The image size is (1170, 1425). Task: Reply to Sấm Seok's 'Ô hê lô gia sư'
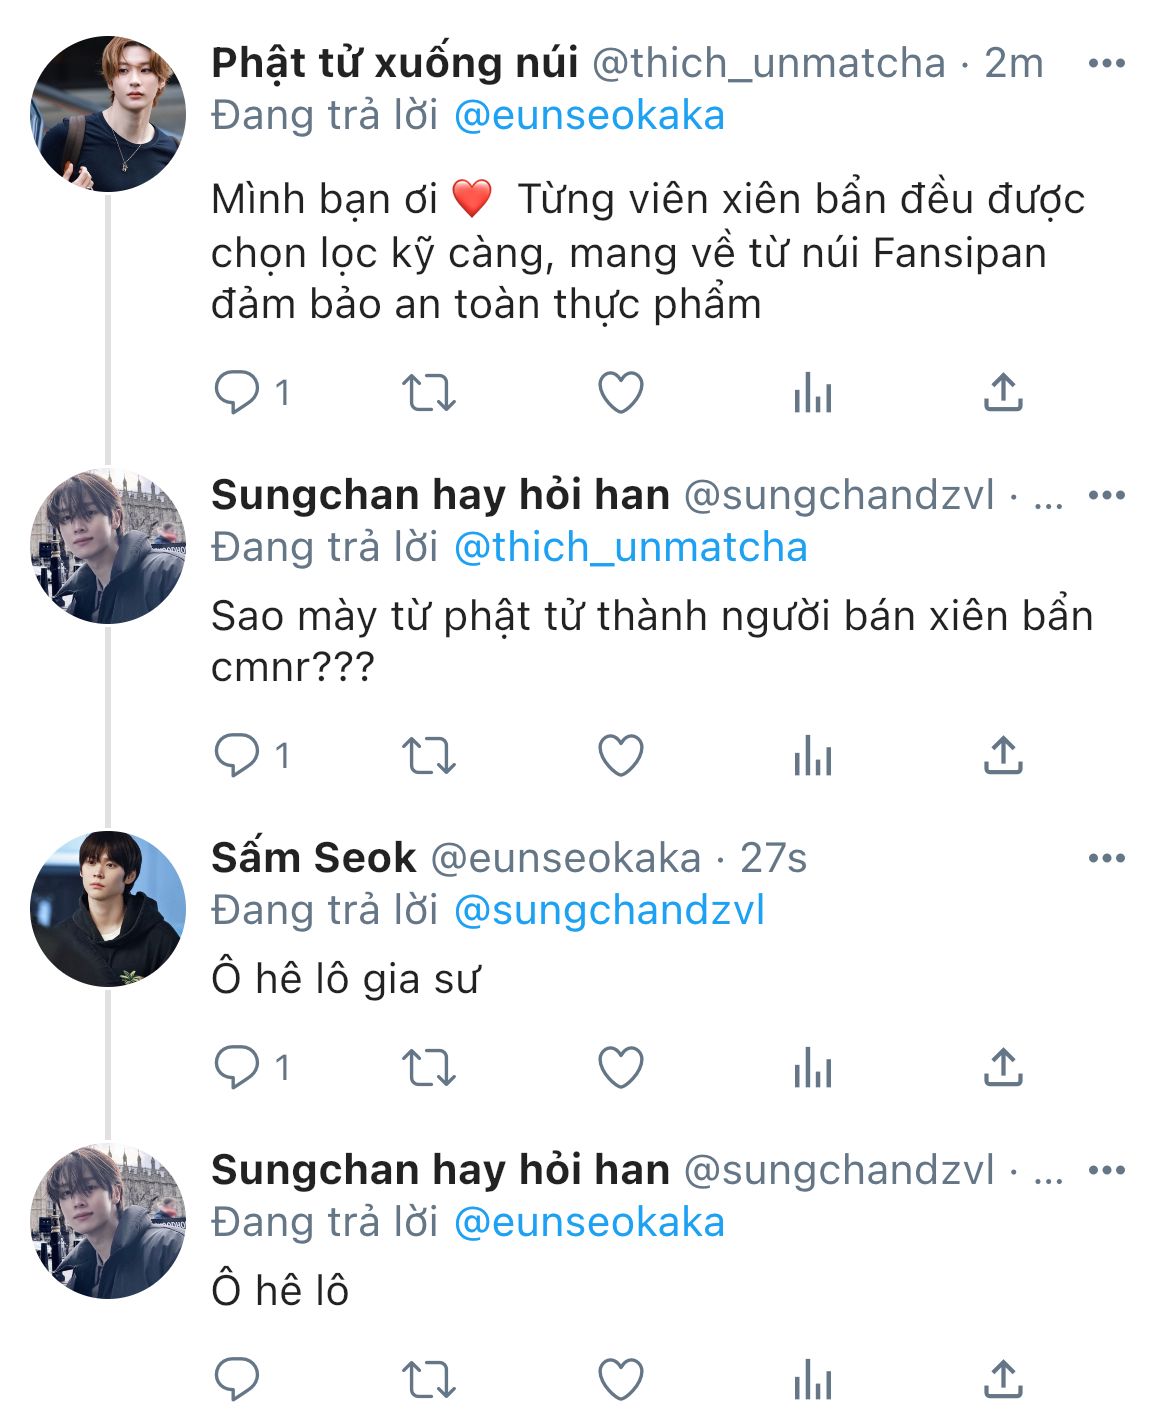tap(237, 1067)
